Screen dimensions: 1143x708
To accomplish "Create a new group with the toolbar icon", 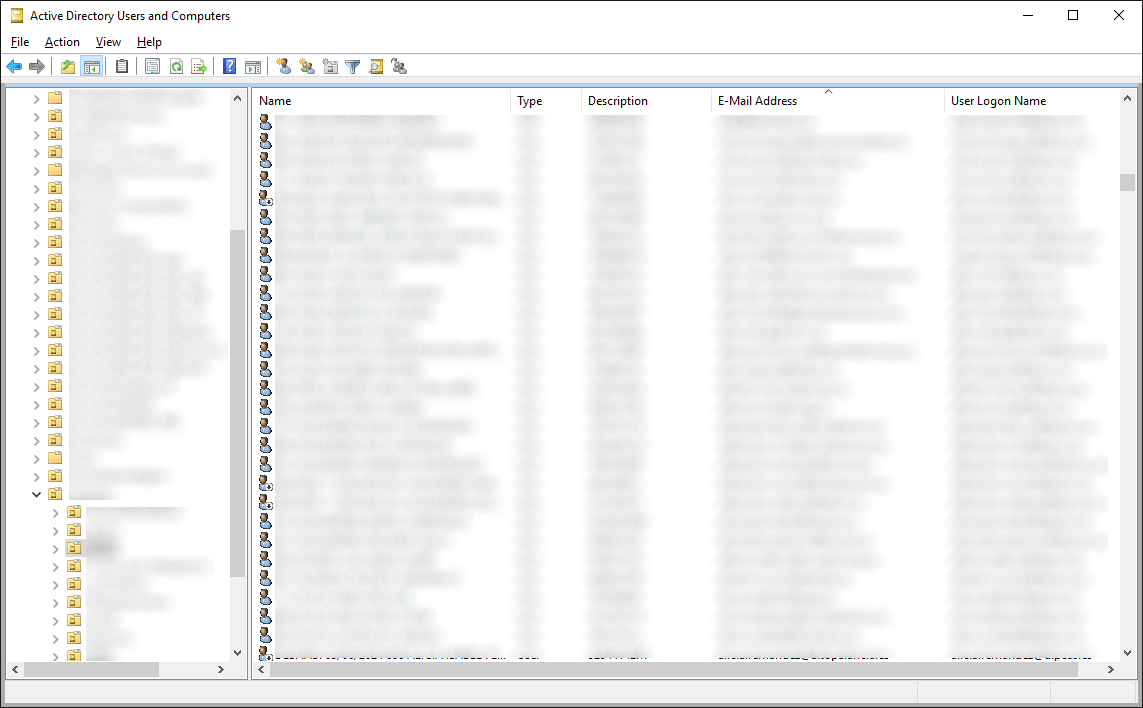I will coord(307,67).
